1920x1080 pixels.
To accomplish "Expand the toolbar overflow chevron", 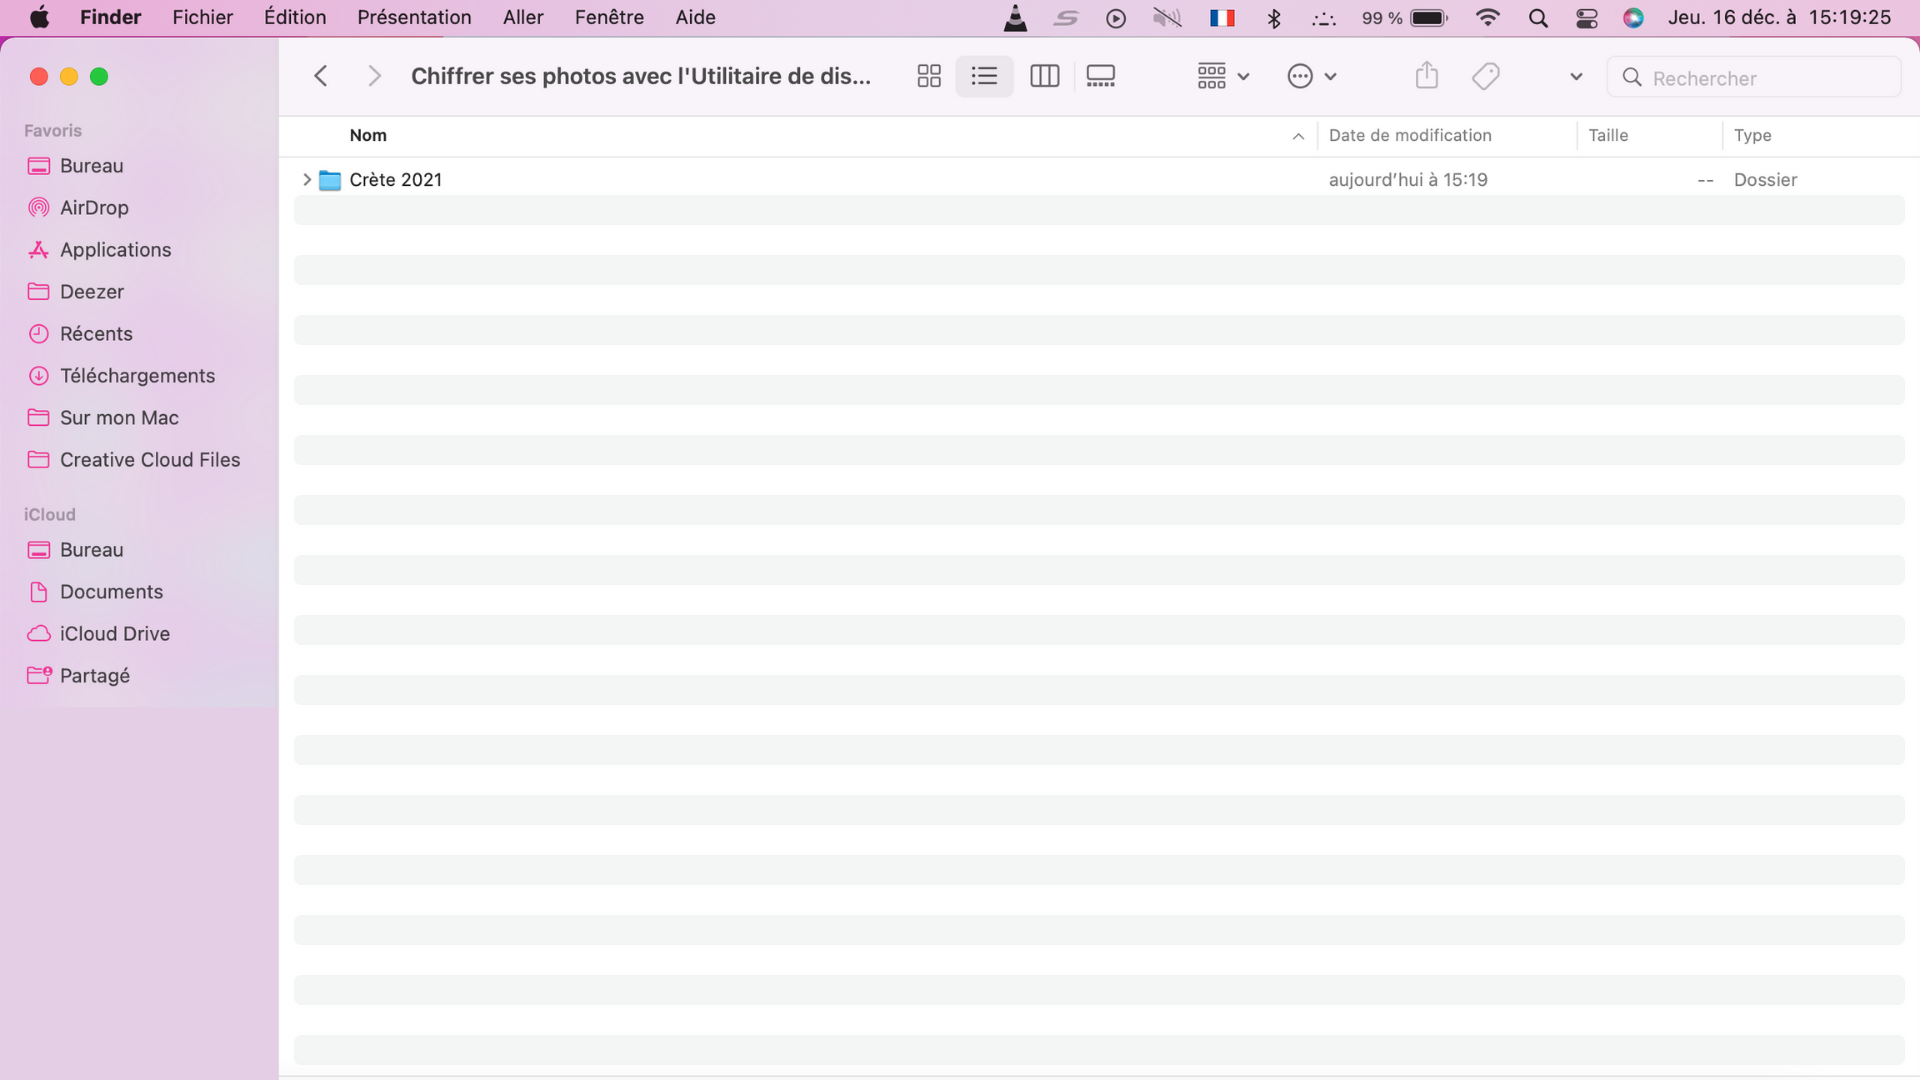I will [1576, 76].
